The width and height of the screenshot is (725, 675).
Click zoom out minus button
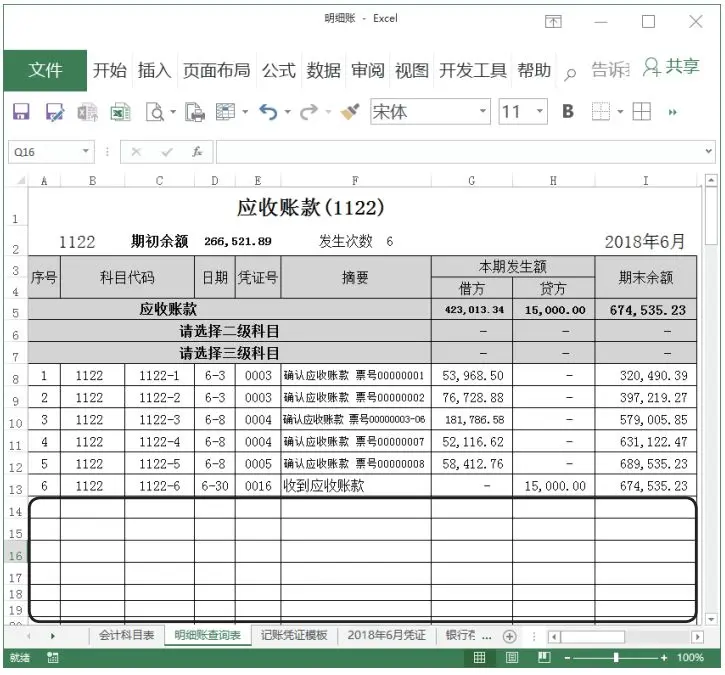567,658
